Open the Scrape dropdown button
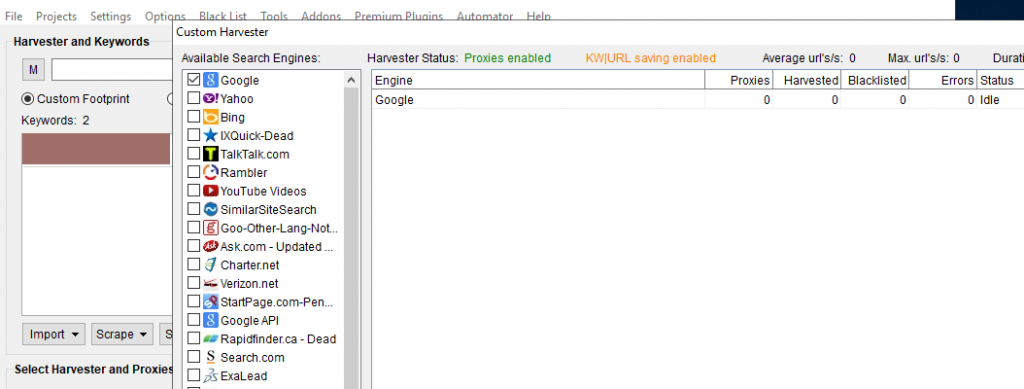Image resolution: width=1024 pixels, height=389 pixels. point(123,334)
